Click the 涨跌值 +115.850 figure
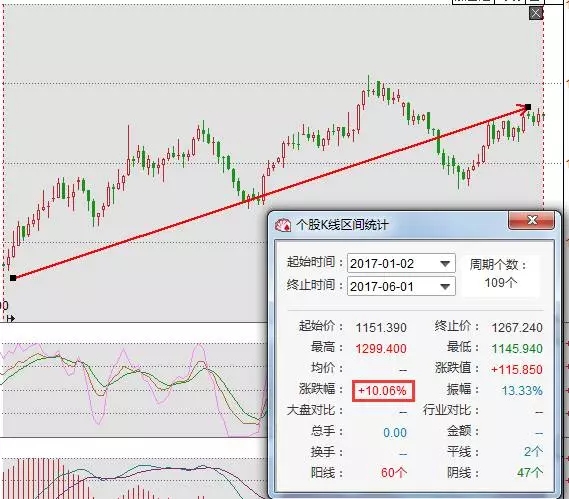The image size is (569, 499). point(517,370)
